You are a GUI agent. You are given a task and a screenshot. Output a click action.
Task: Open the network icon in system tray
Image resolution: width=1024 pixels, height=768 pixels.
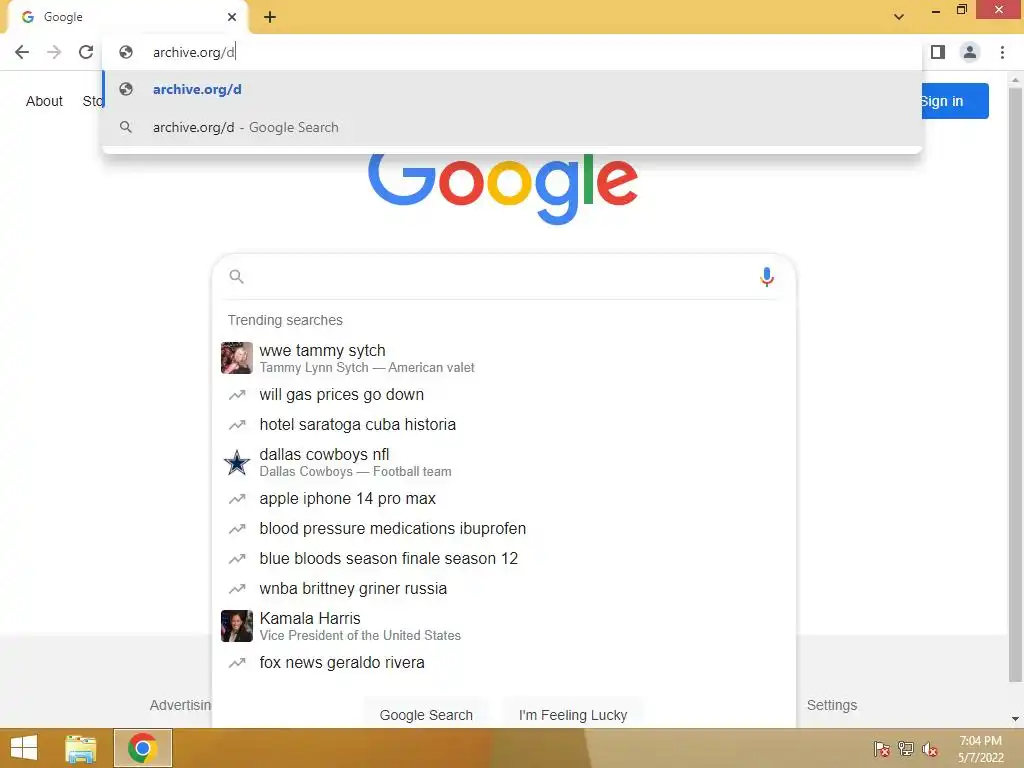point(906,749)
